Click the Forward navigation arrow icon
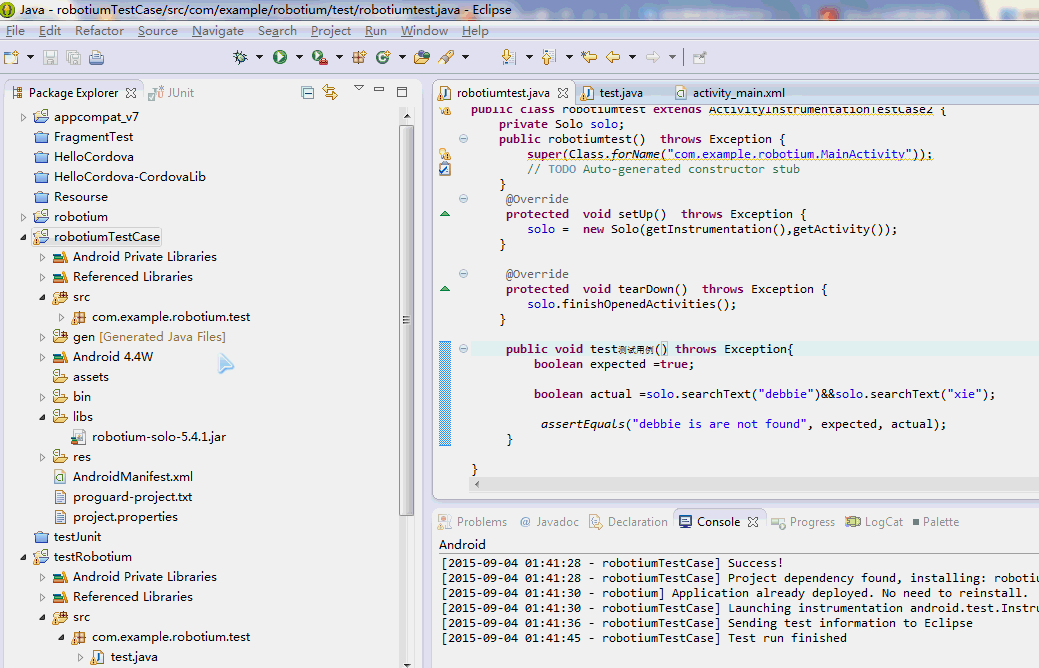 (653, 58)
